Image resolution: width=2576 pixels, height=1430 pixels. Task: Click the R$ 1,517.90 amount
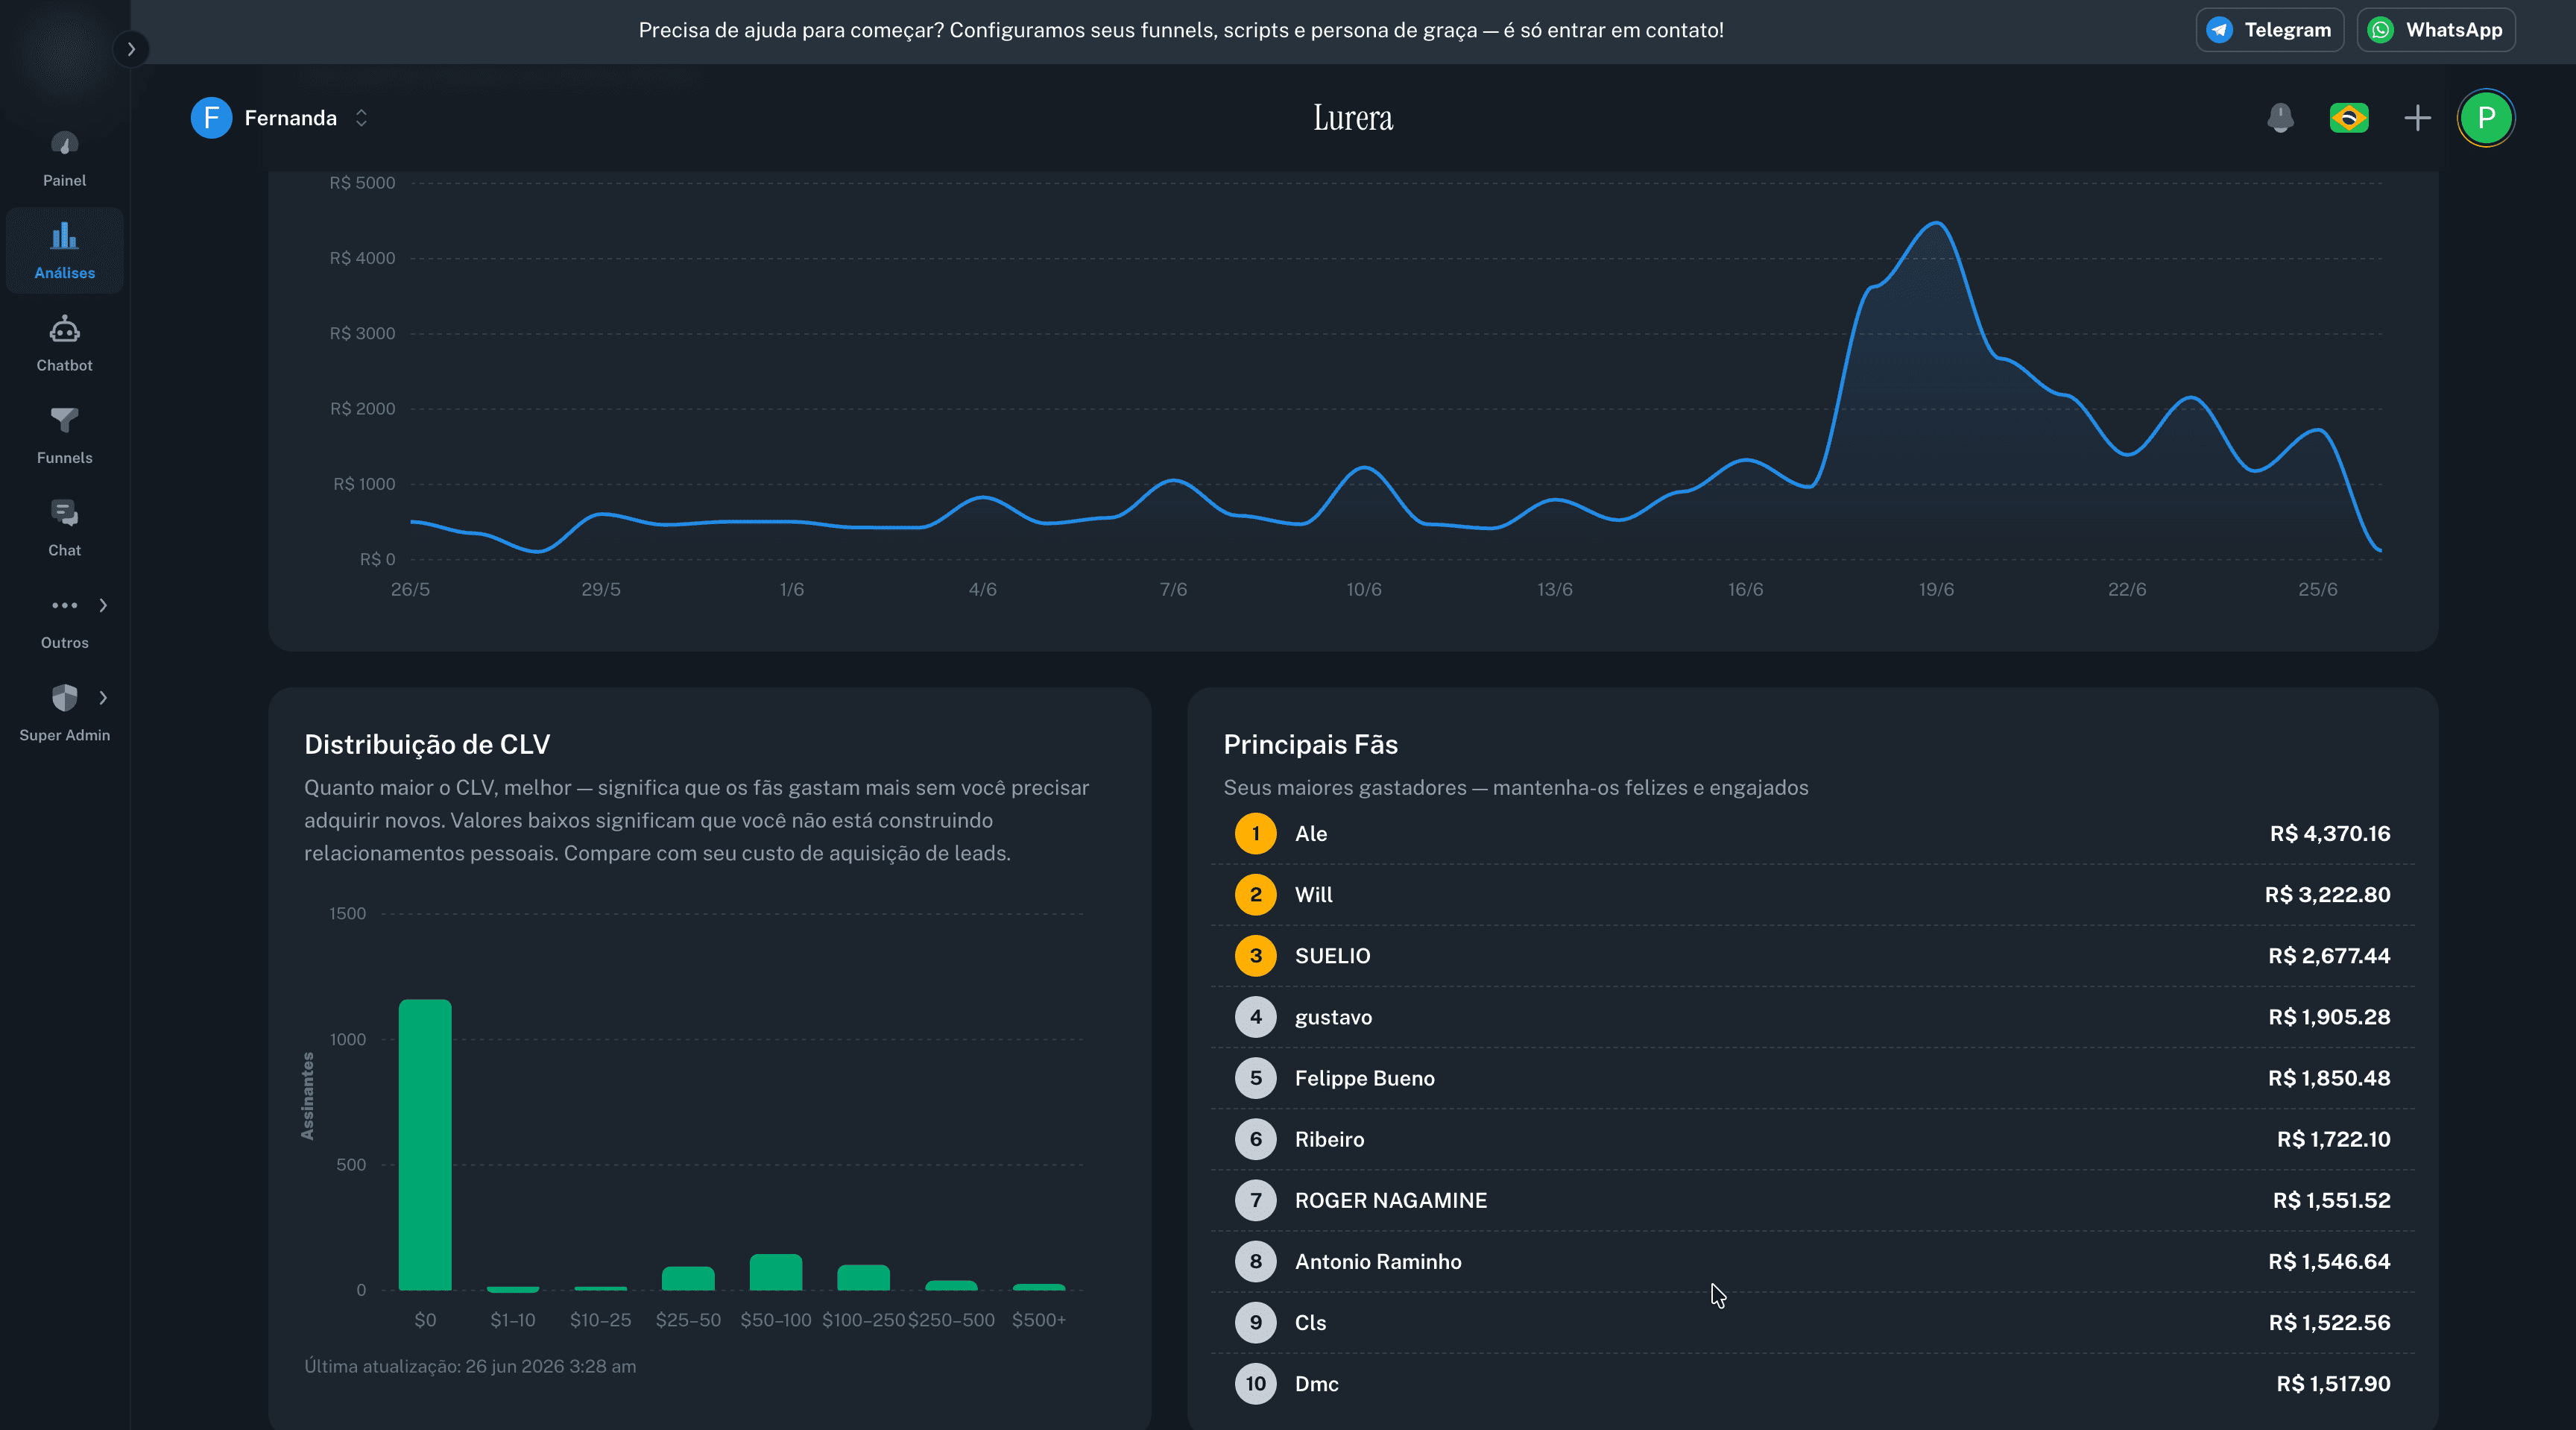pyautogui.click(x=2333, y=1384)
